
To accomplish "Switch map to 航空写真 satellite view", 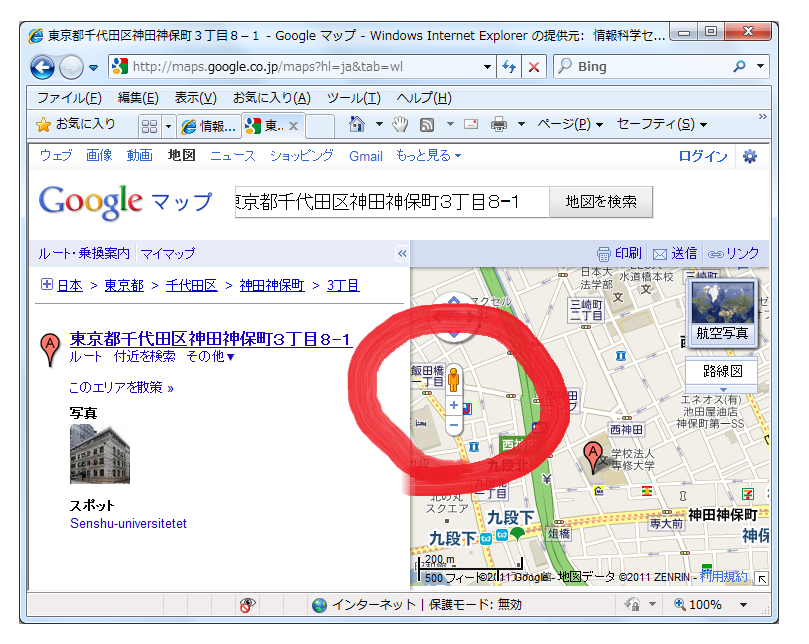I will [x=722, y=313].
